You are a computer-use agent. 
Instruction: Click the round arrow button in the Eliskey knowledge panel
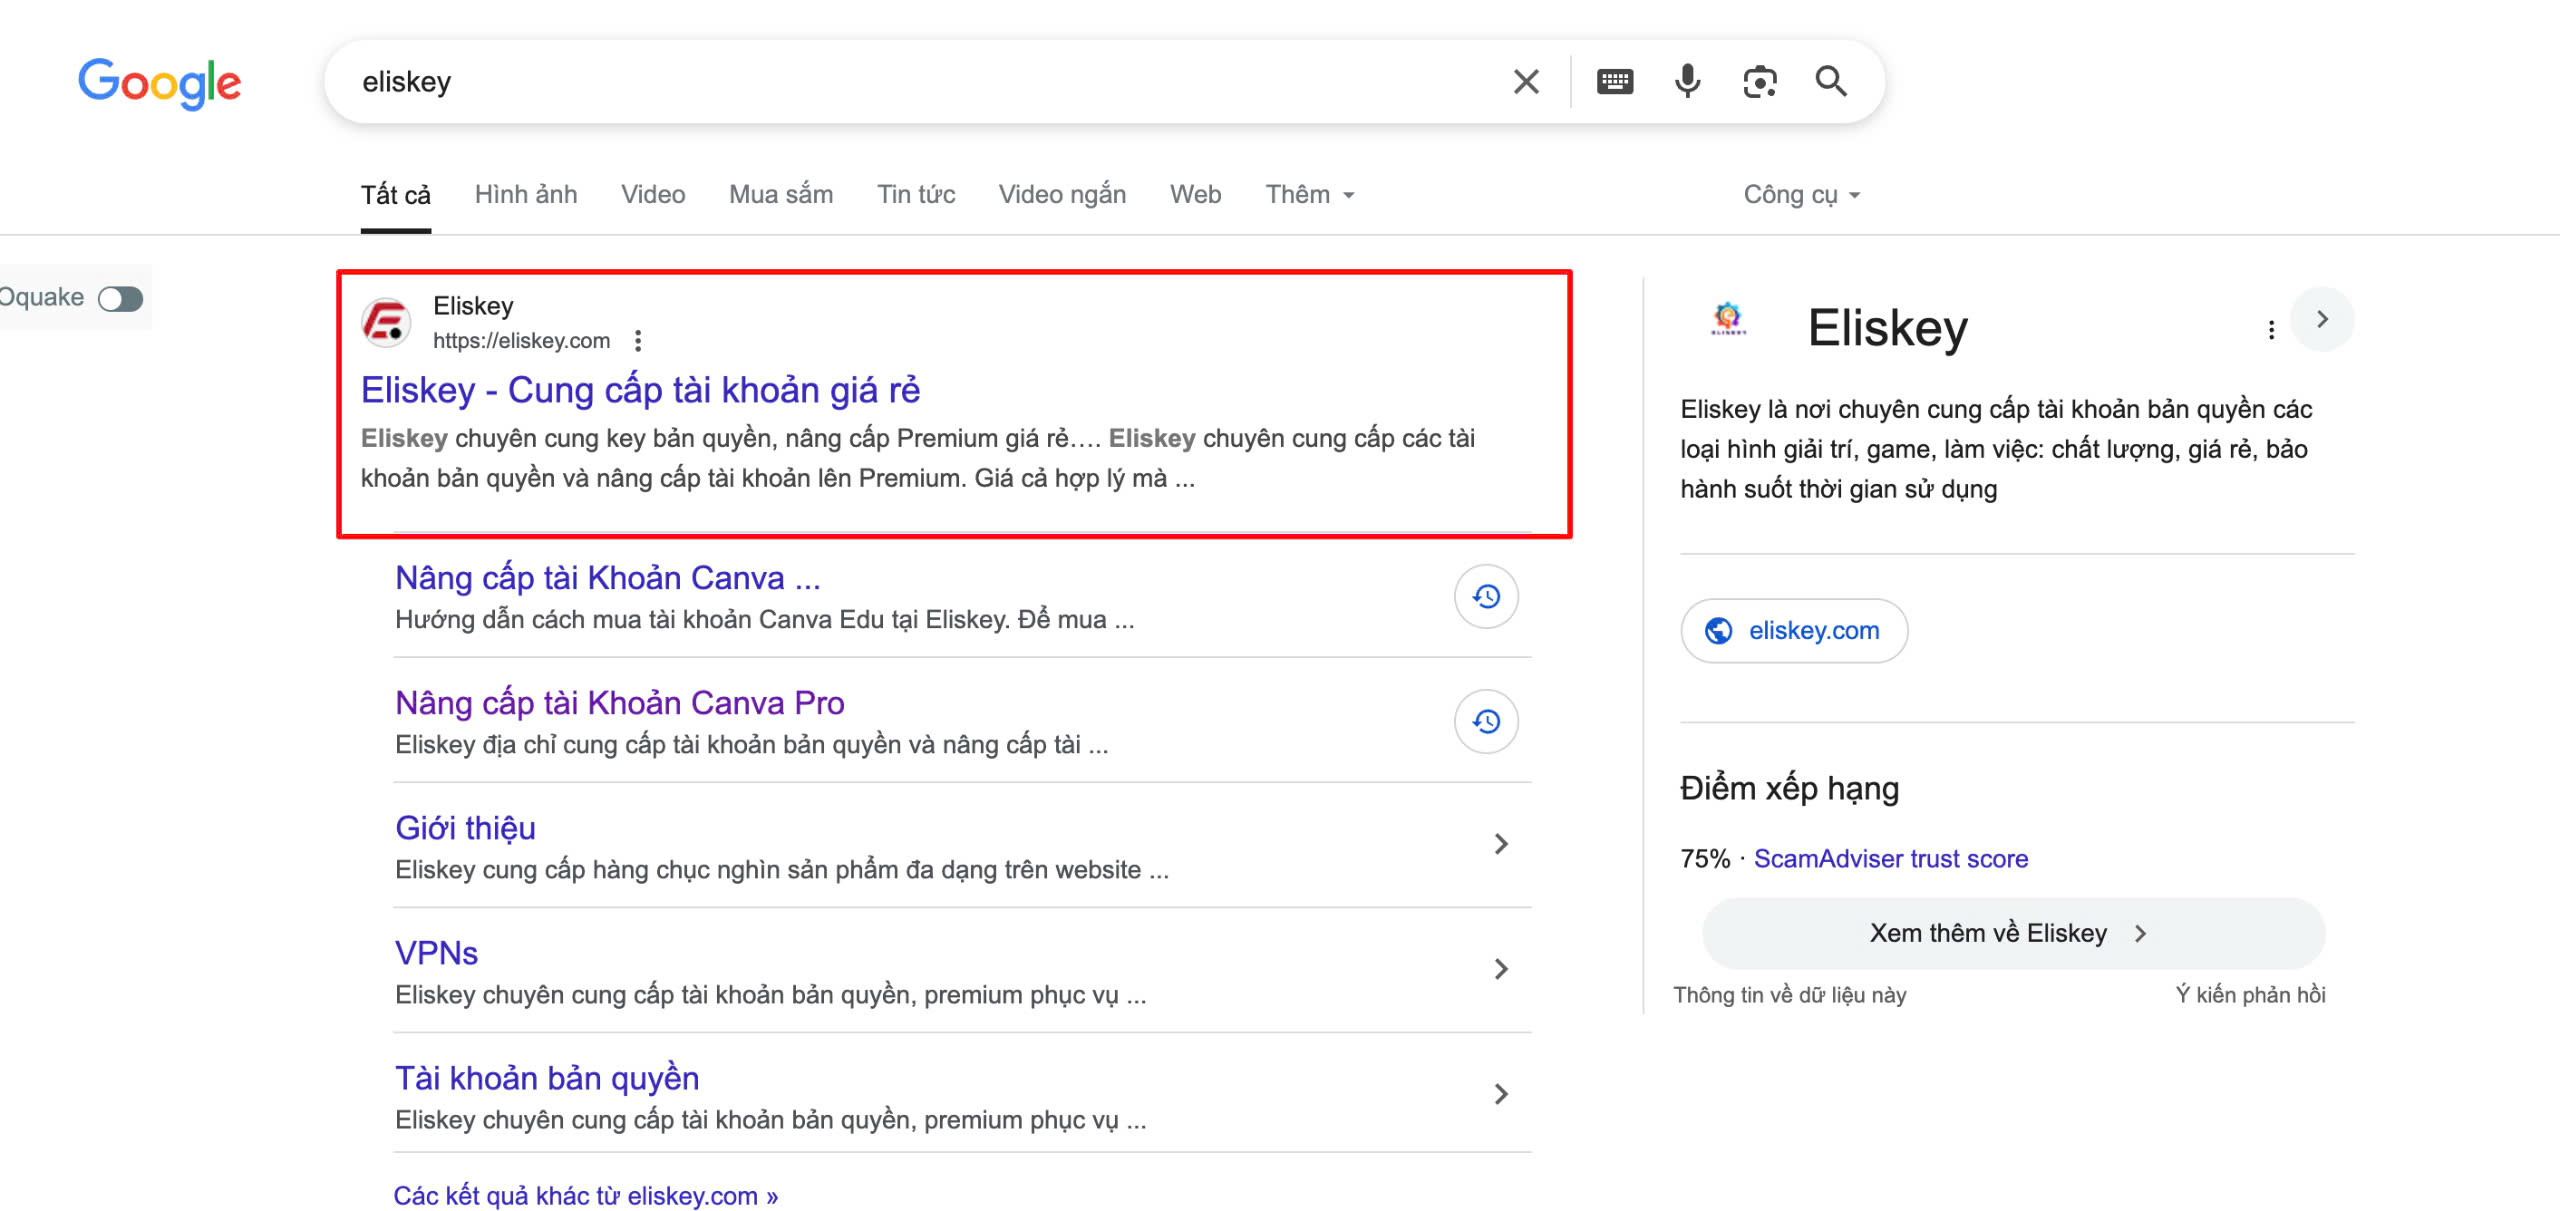pos(2322,319)
